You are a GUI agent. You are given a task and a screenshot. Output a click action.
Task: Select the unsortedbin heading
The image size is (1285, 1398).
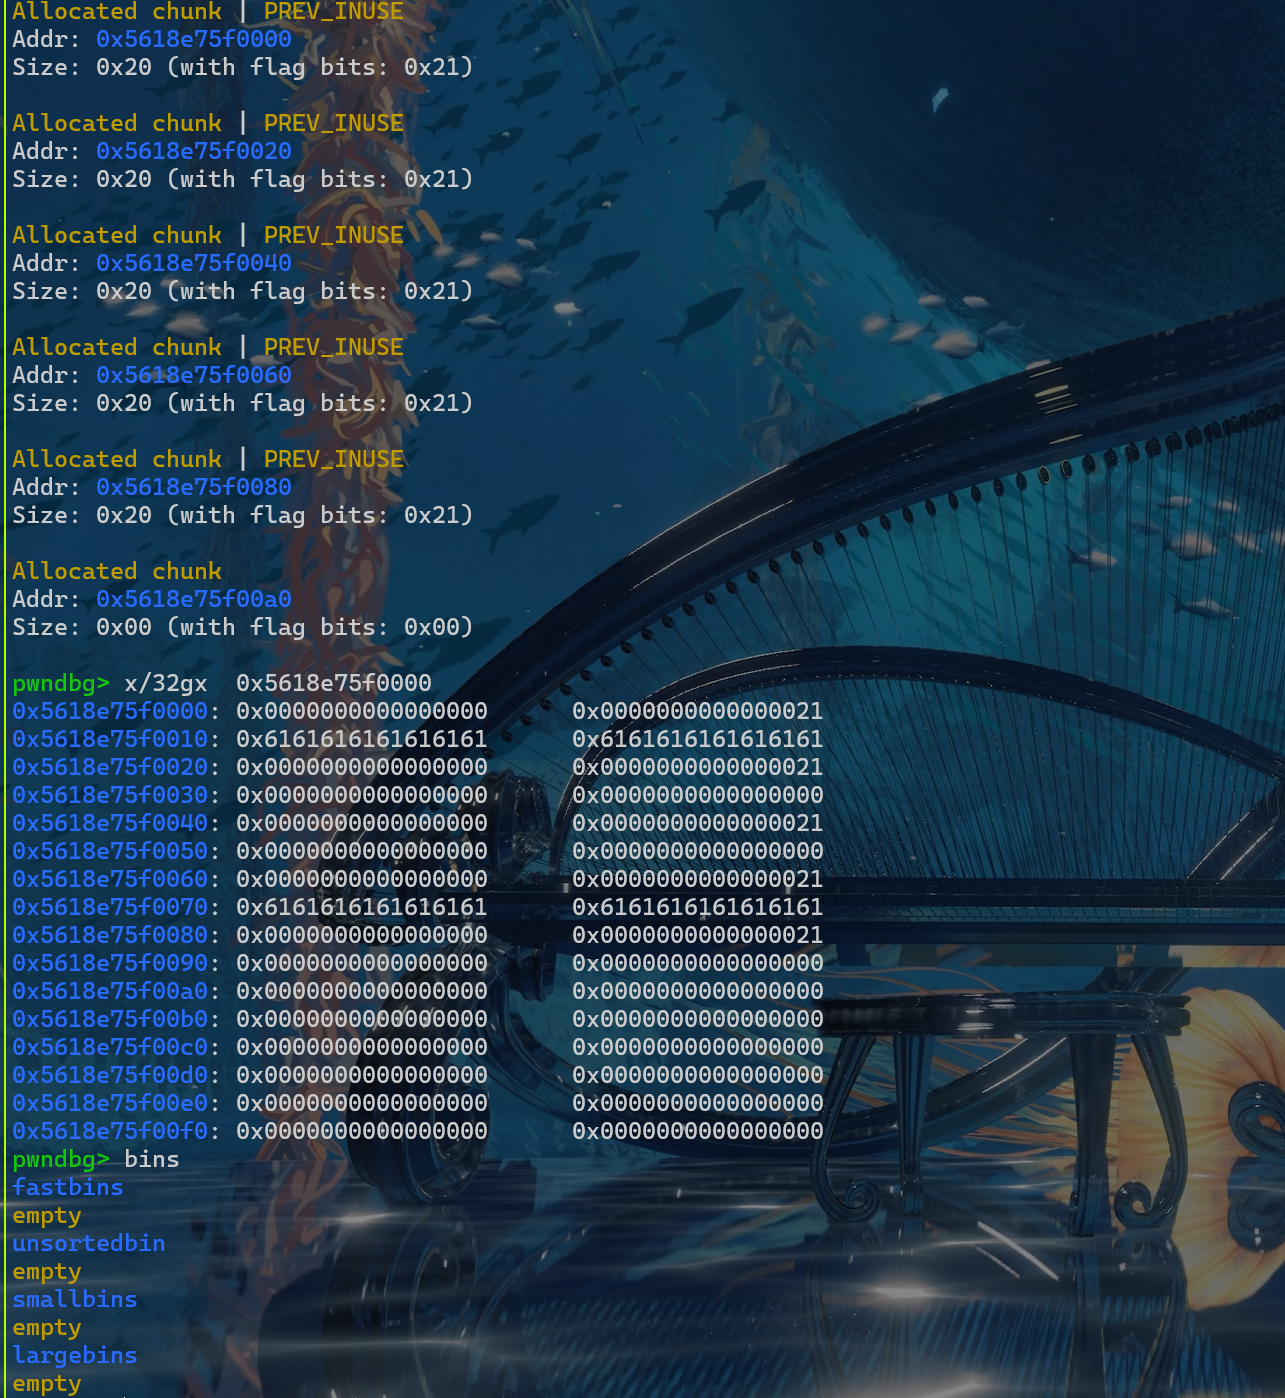point(88,1244)
